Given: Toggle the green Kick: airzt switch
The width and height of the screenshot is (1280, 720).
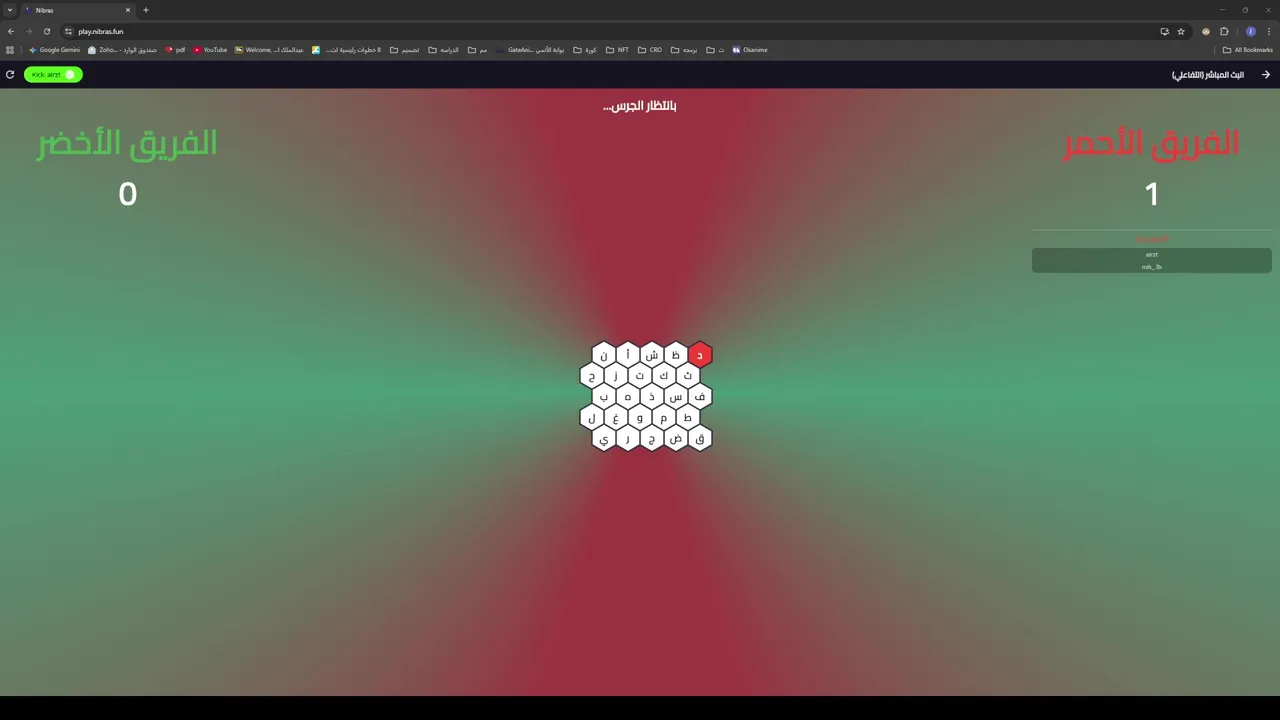Looking at the screenshot, I should tap(53, 74).
